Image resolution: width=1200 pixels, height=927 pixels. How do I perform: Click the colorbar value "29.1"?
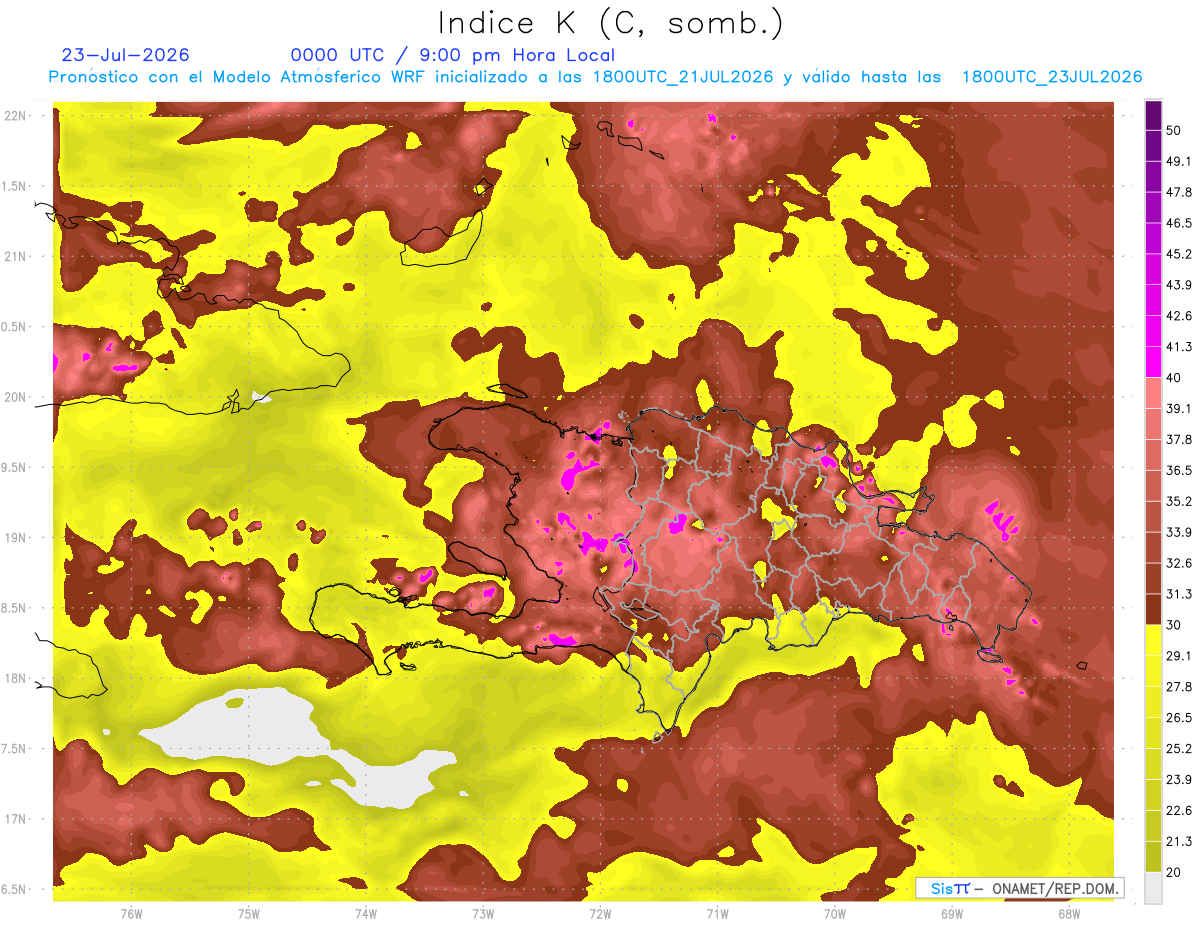point(1179,656)
